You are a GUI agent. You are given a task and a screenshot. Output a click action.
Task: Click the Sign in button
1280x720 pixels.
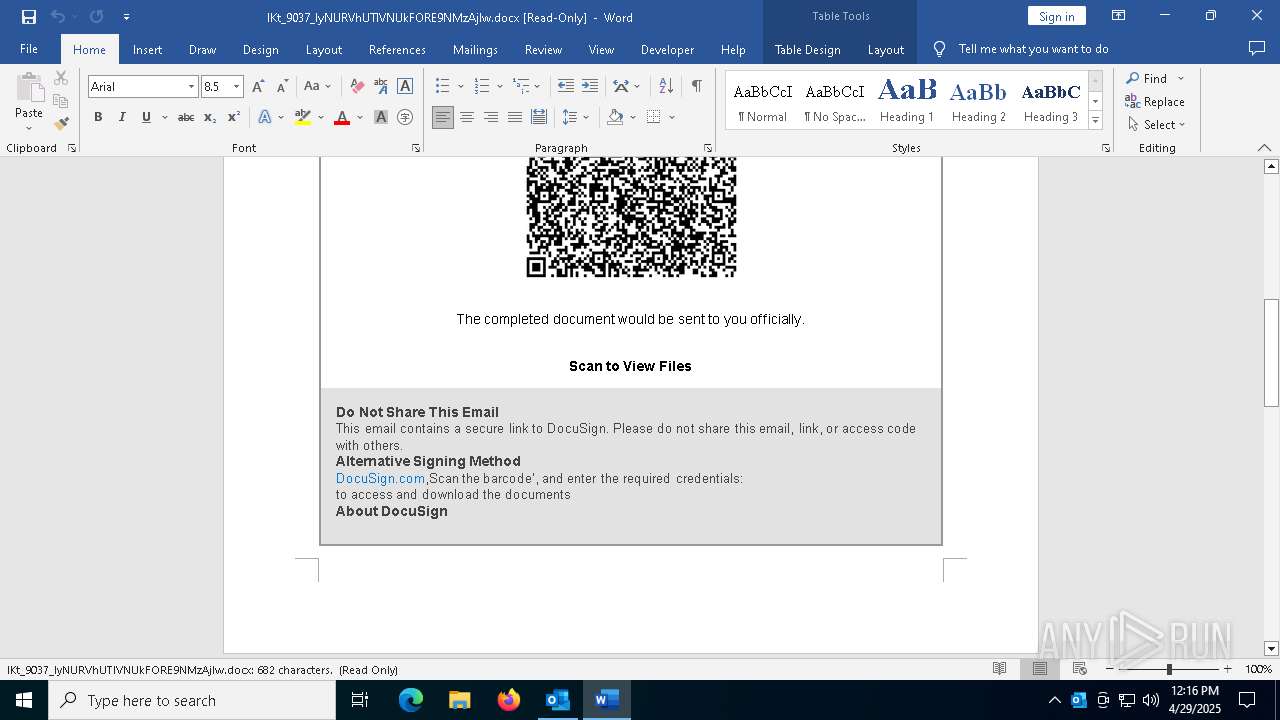pos(1057,16)
